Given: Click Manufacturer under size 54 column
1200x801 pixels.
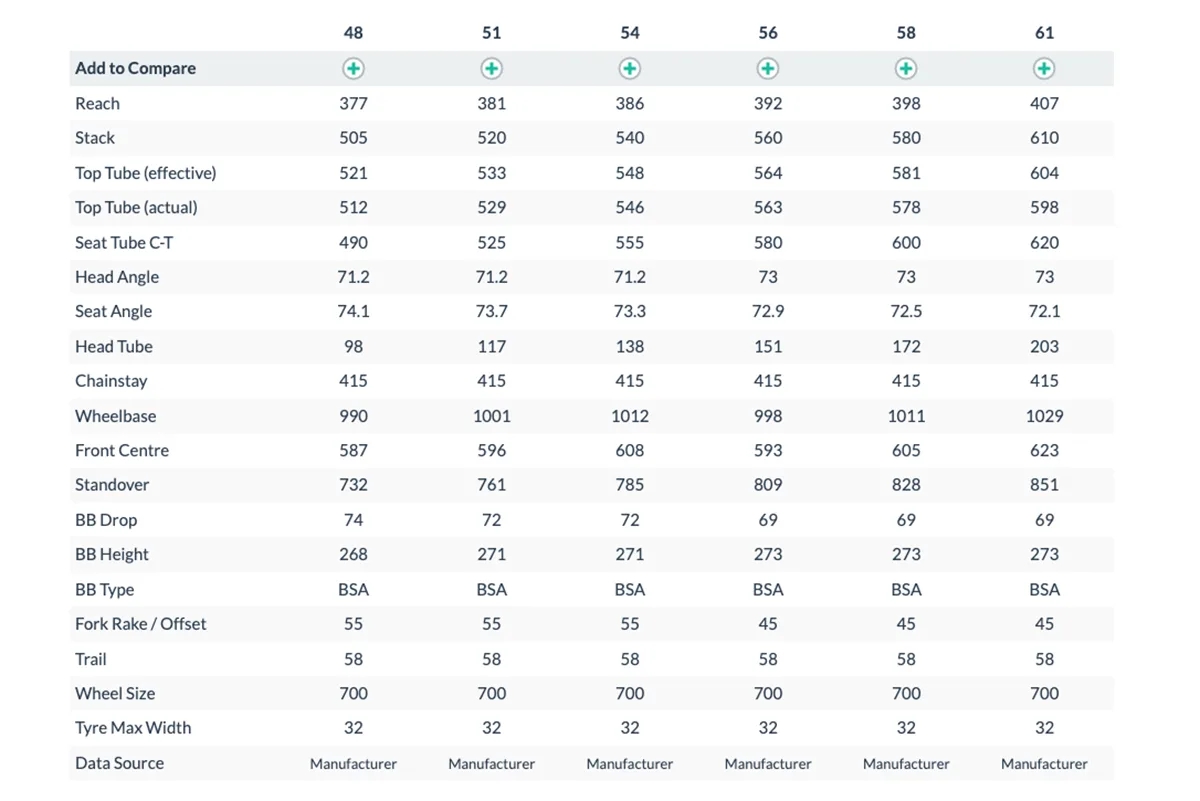Looking at the screenshot, I should [x=630, y=764].
